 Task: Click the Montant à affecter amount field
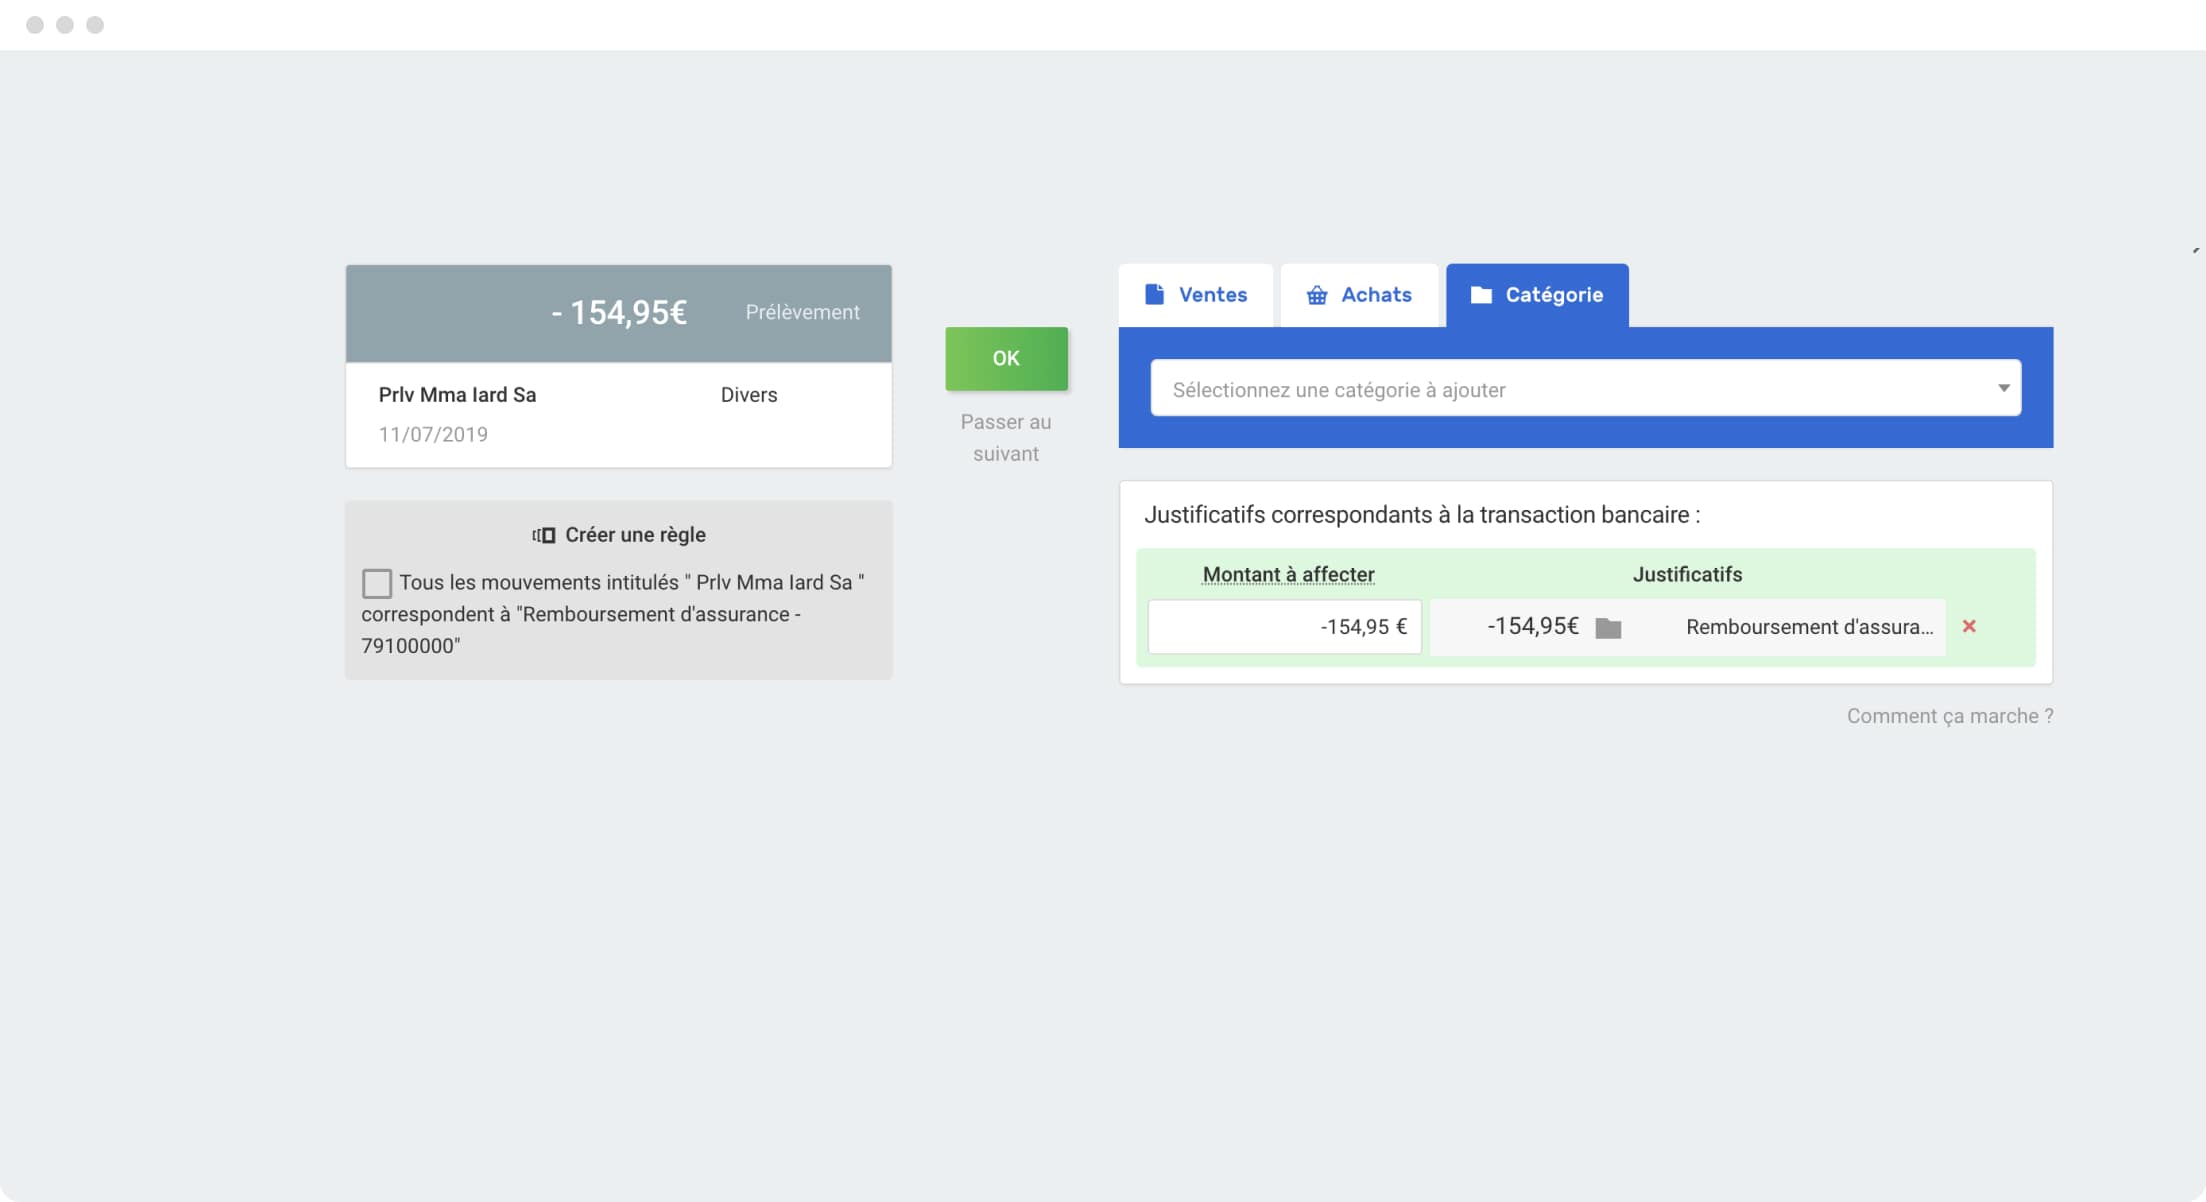pos(1284,627)
